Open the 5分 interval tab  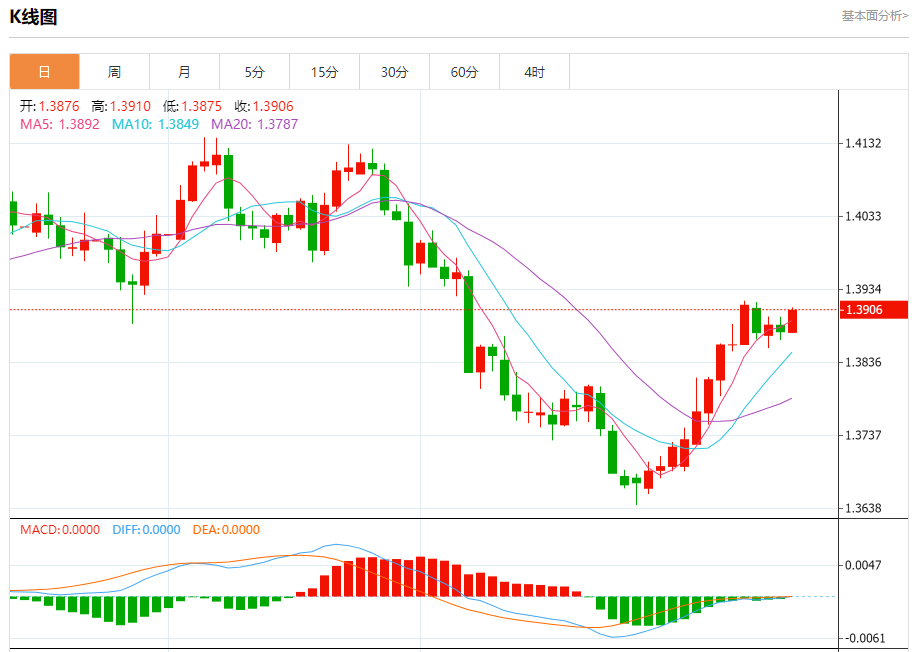(254, 72)
